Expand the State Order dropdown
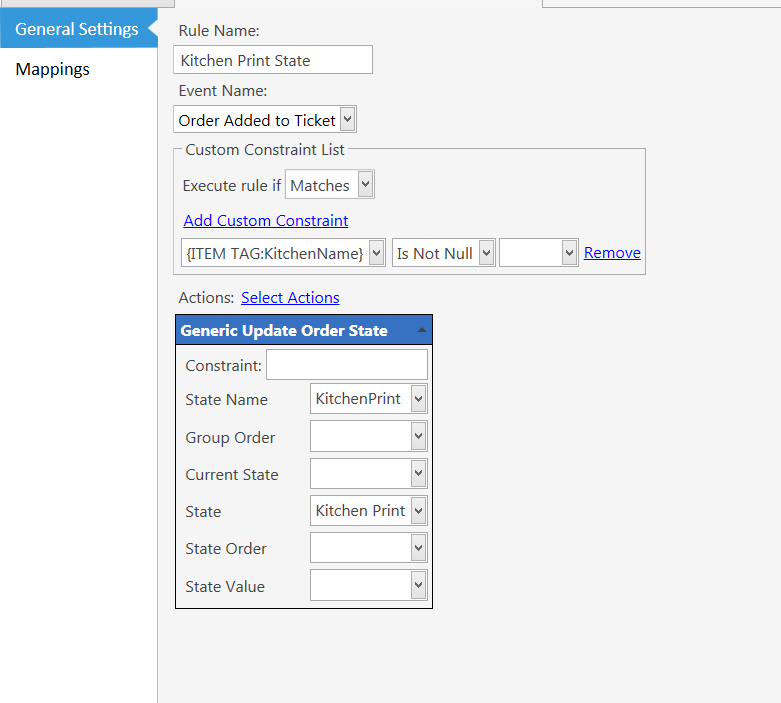This screenshot has height=703, width=781. [x=418, y=548]
